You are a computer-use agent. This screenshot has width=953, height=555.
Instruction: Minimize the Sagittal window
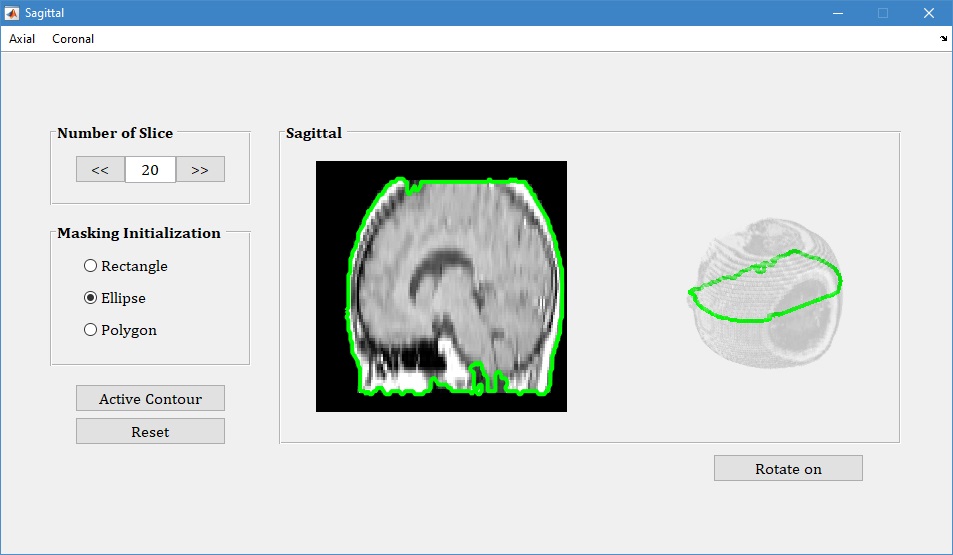coord(837,13)
